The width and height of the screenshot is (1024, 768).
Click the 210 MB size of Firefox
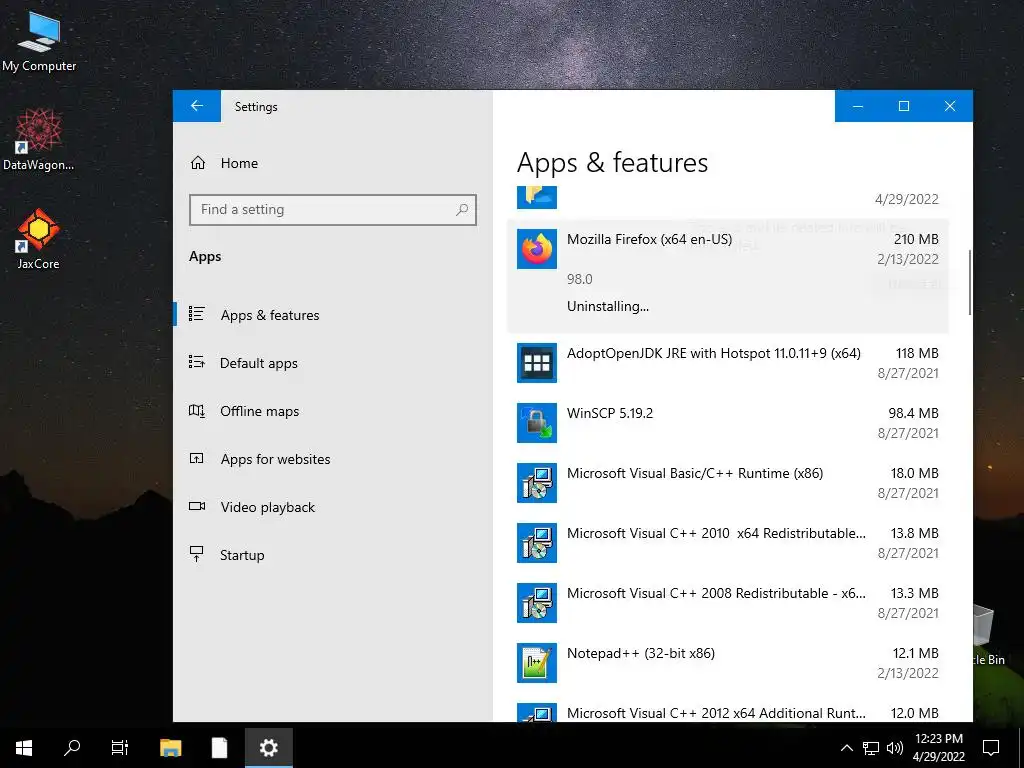(916, 240)
